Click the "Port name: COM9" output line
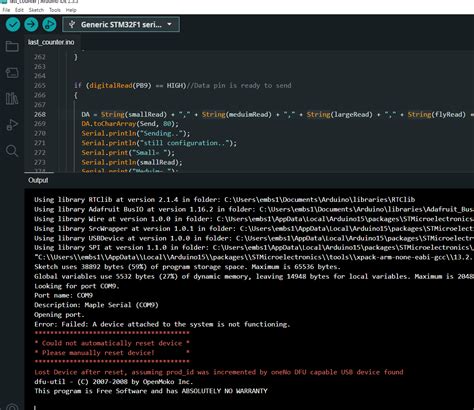Screen dimensions: 474x410 [63, 296]
